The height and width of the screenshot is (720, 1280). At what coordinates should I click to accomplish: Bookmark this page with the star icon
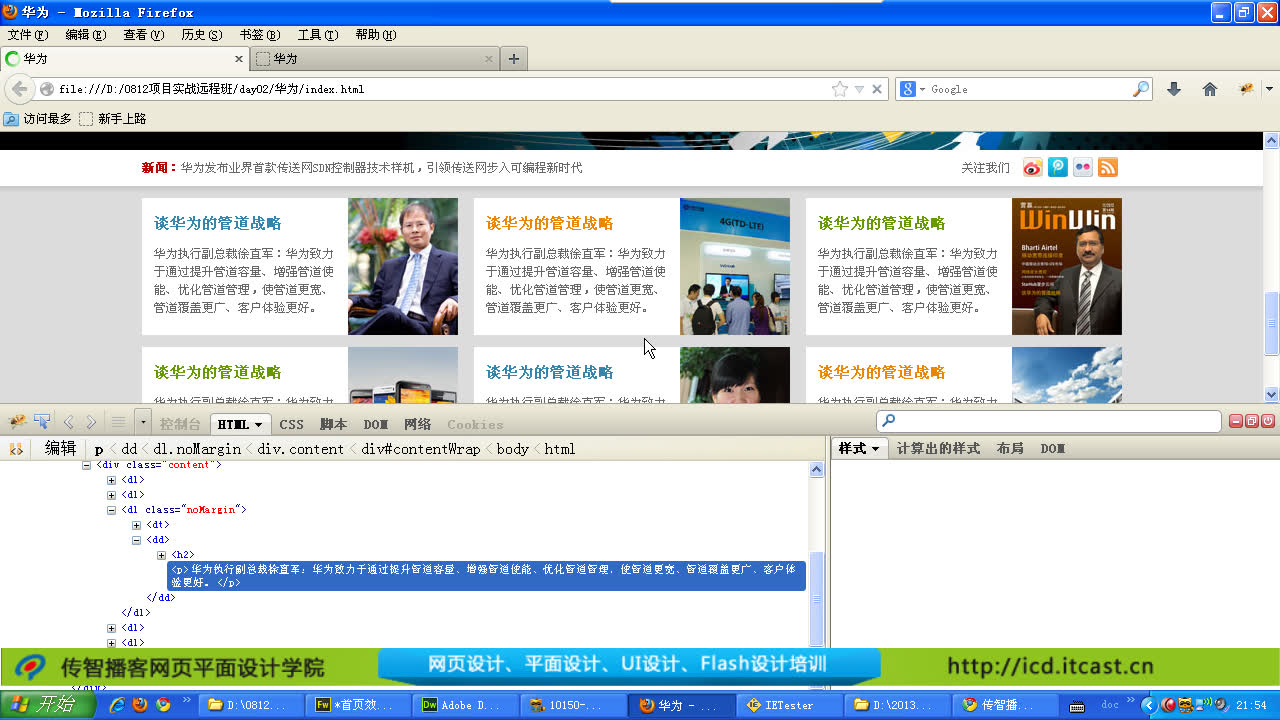(x=840, y=89)
